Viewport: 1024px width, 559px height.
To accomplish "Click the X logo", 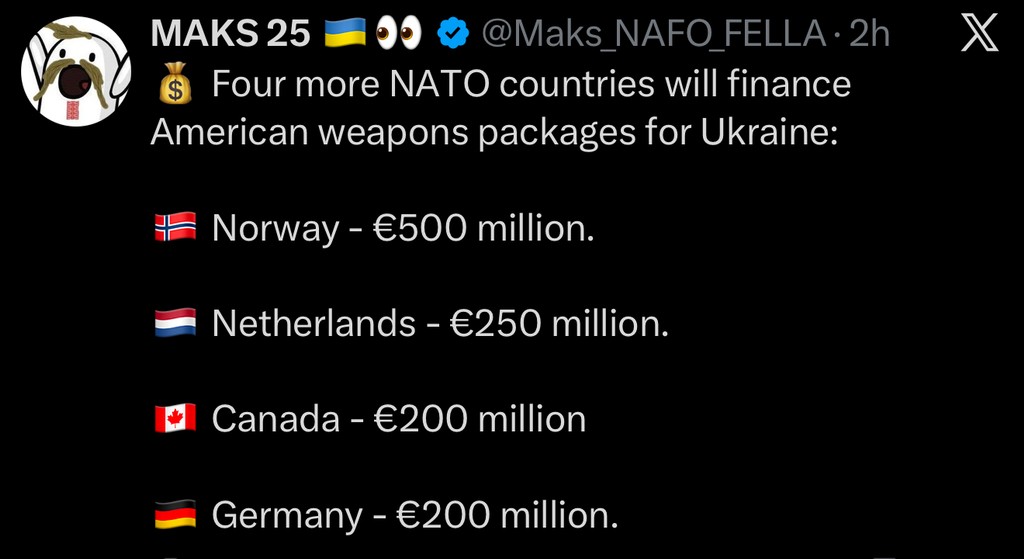I will coord(979,36).
